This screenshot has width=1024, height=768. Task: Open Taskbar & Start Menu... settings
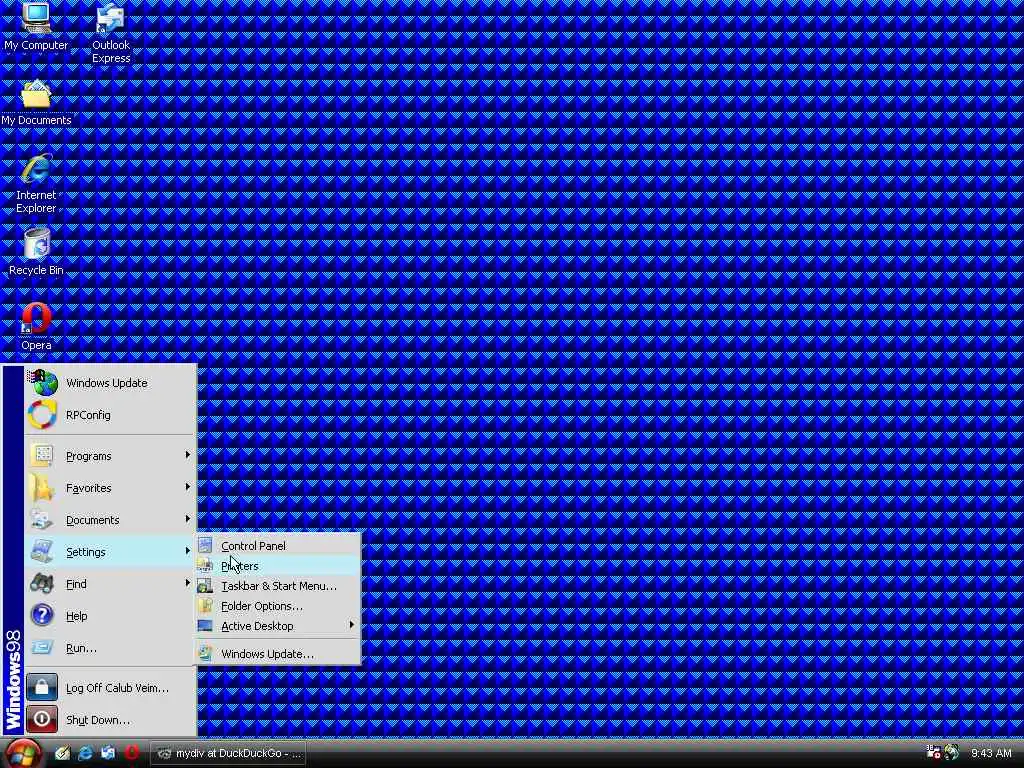(278, 586)
